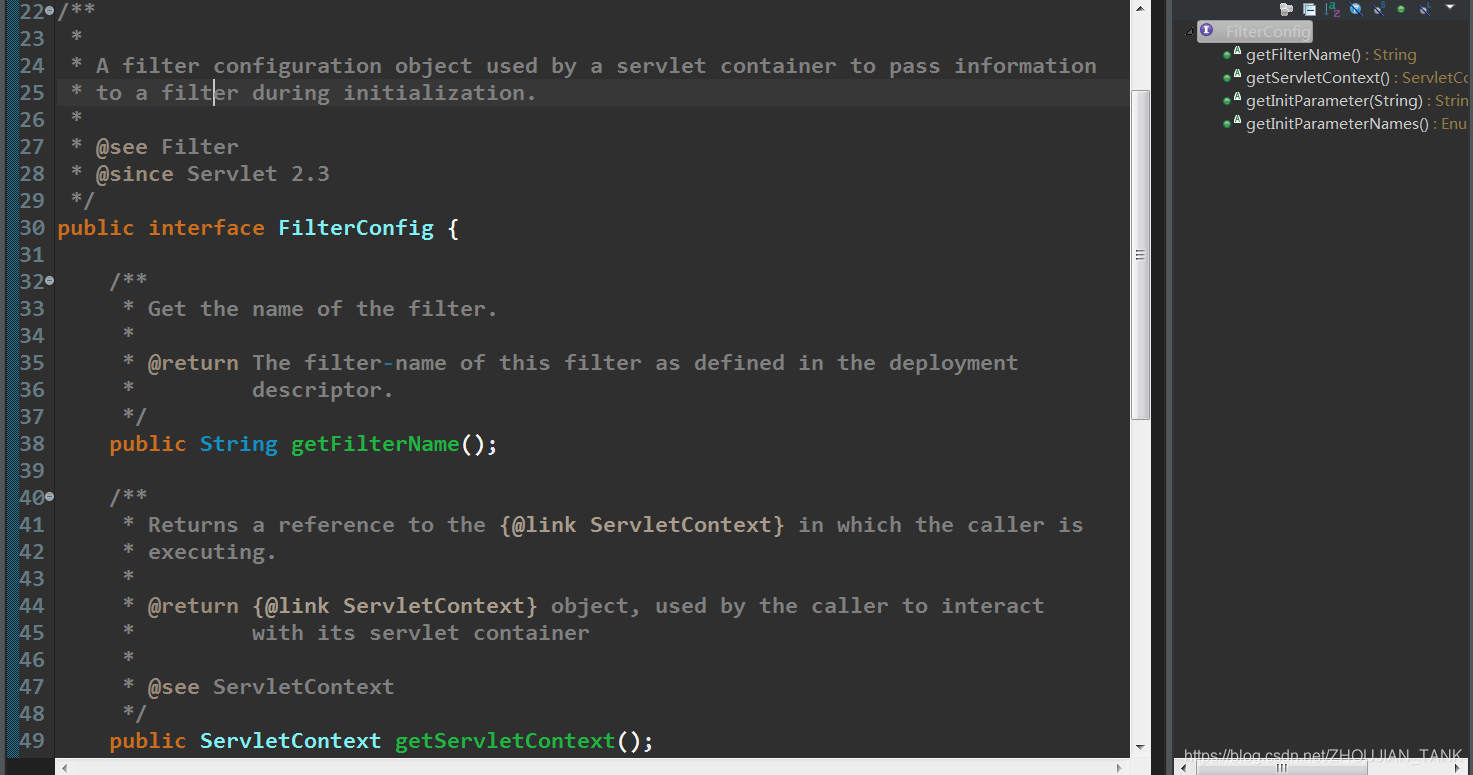
Task: Click "during initialization." on line 25
Action: 395,93
